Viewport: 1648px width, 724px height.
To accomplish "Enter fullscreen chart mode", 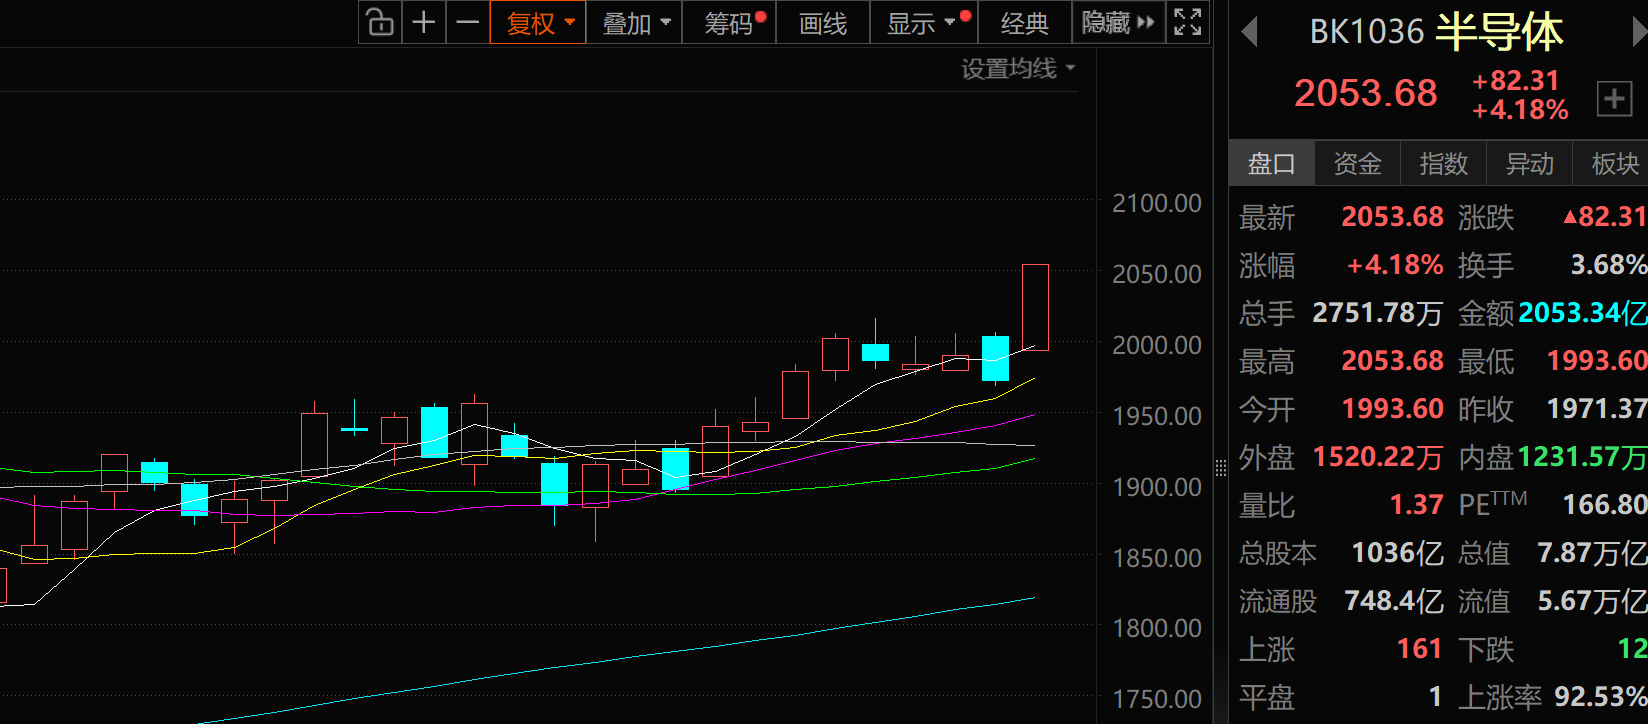I will coord(1187,22).
